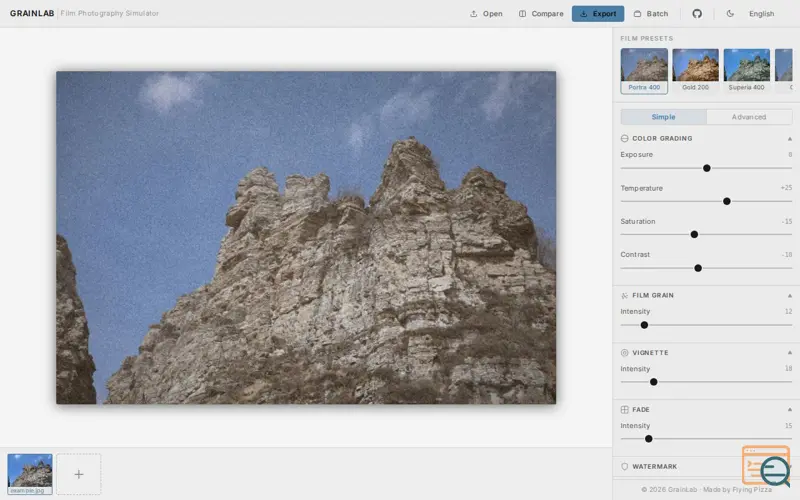
Task: Switch to the Advanced tab
Action: click(x=749, y=117)
